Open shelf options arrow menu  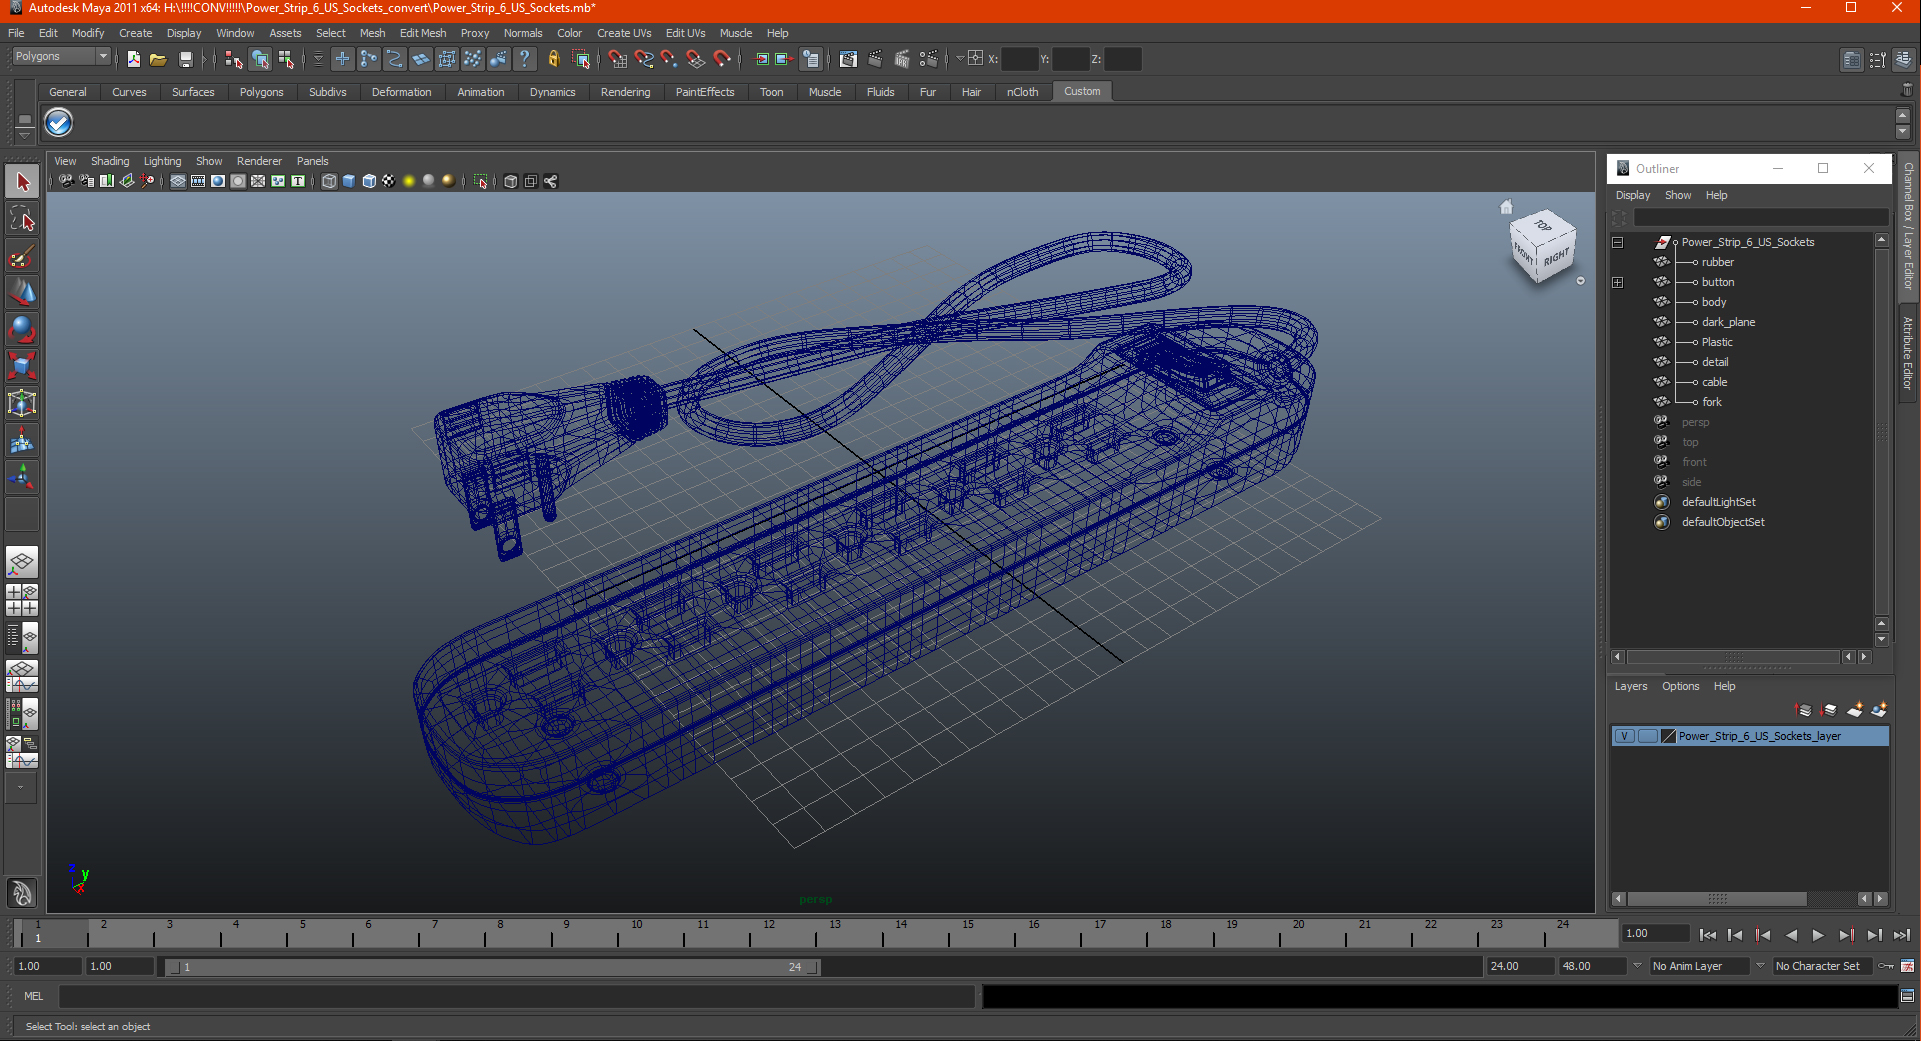pos(24,134)
